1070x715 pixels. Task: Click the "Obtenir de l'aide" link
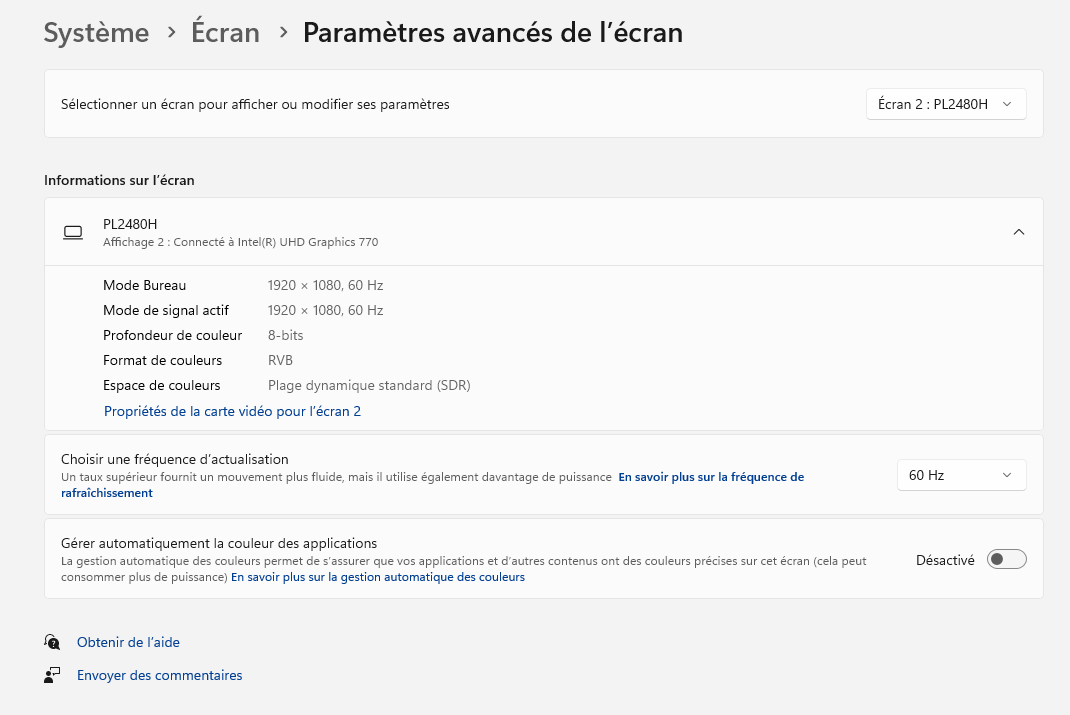(x=128, y=642)
